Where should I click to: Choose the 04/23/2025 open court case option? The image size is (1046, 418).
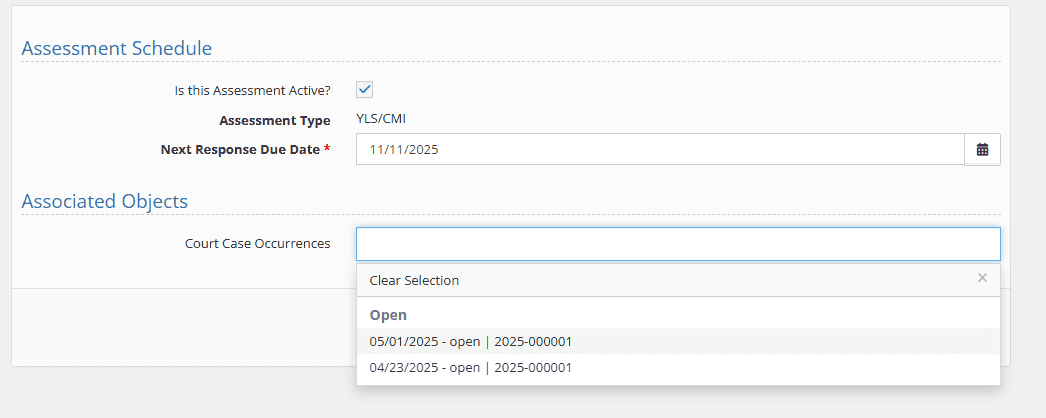pyautogui.click(x=470, y=368)
